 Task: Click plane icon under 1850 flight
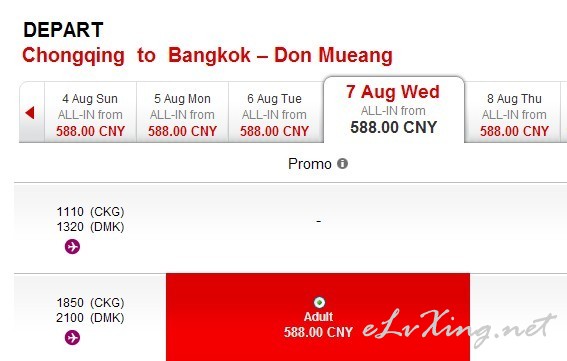coord(72,337)
